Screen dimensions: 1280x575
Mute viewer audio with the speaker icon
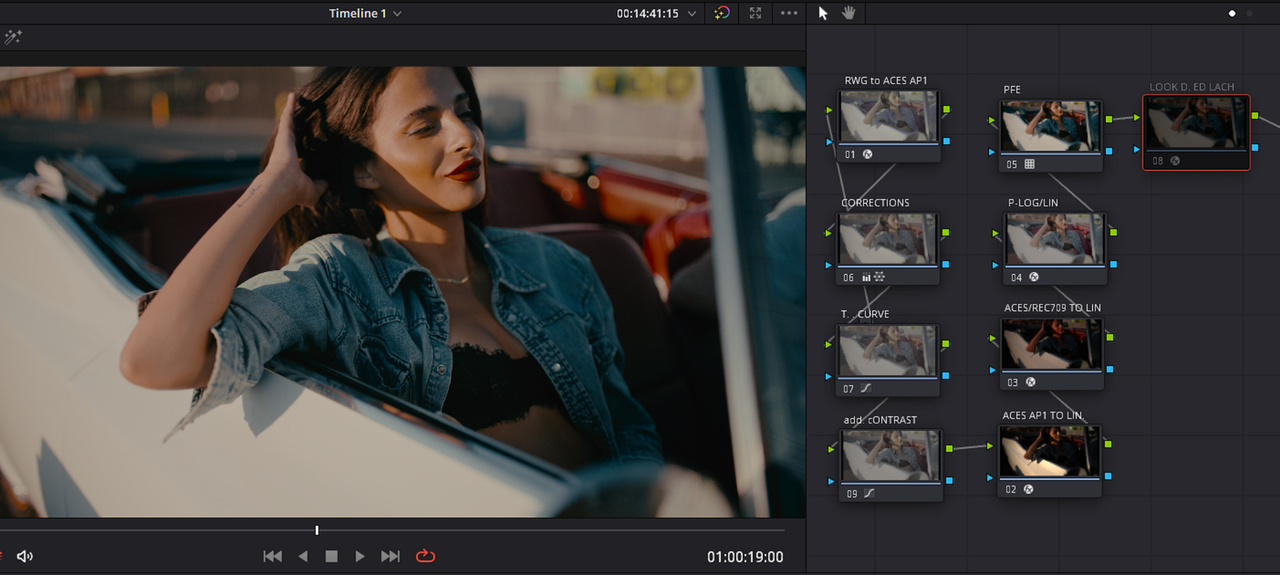pos(25,556)
